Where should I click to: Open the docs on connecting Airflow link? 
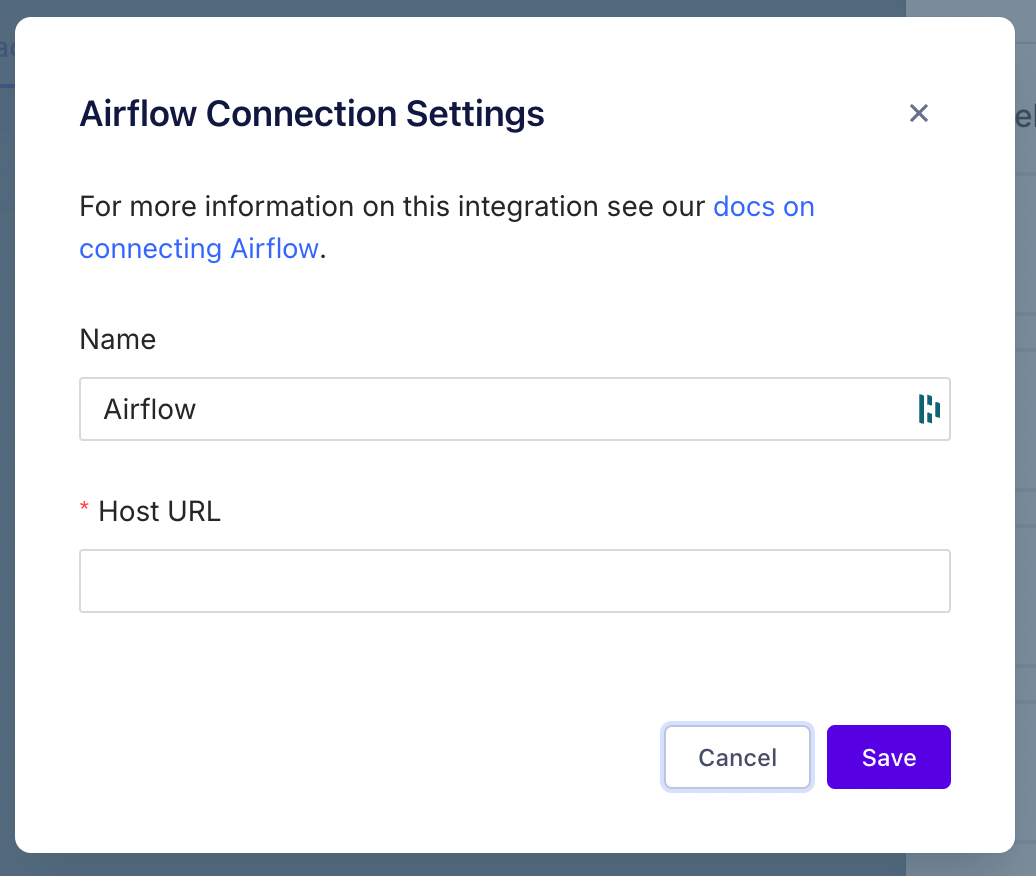(x=764, y=206)
